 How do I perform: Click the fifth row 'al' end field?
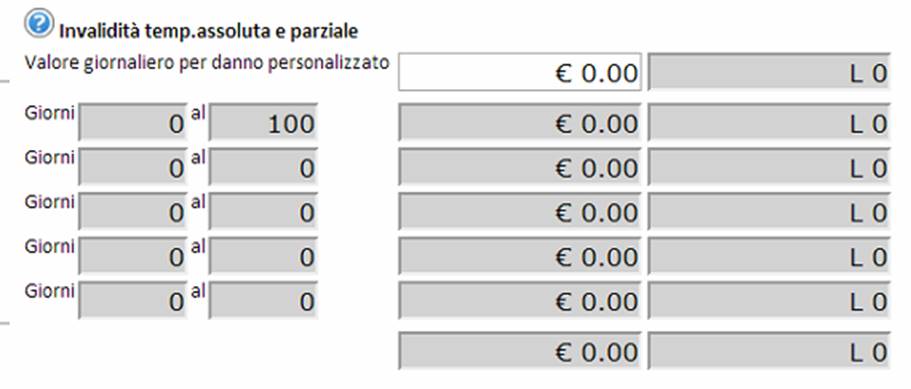tap(263, 301)
